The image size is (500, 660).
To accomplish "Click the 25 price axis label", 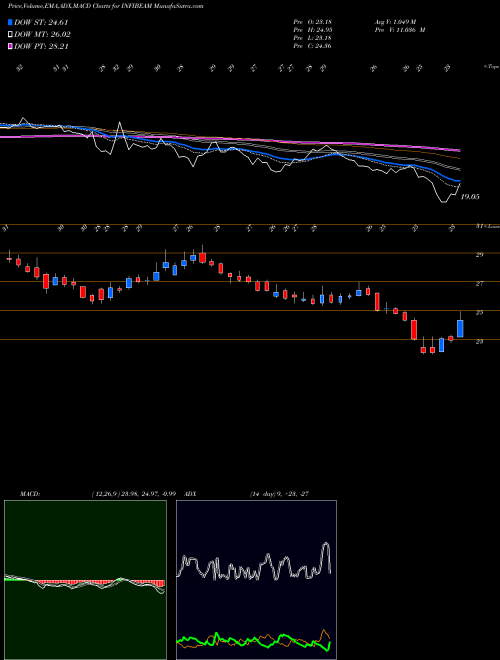I will tap(479, 312).
